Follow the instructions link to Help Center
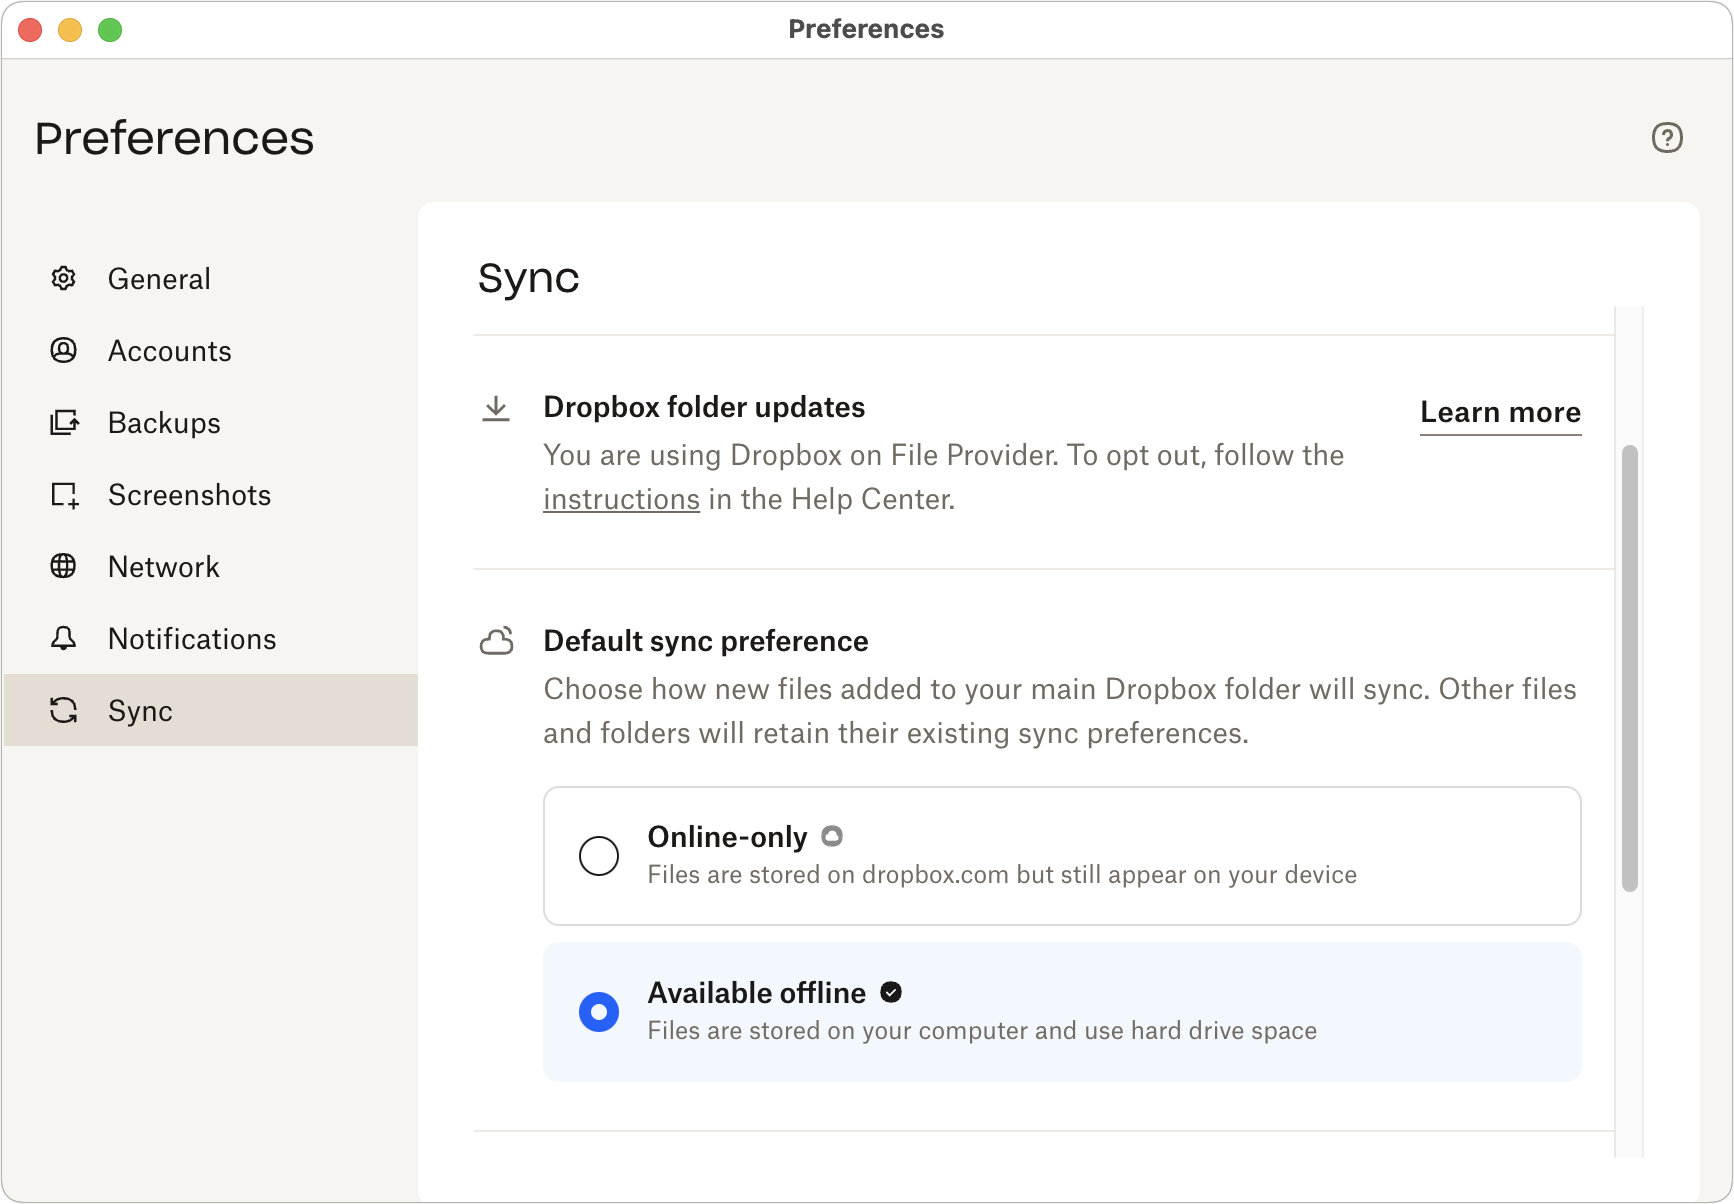Screen dimensions: 1734x1204 pyautogui.click(x=621, y=499)
